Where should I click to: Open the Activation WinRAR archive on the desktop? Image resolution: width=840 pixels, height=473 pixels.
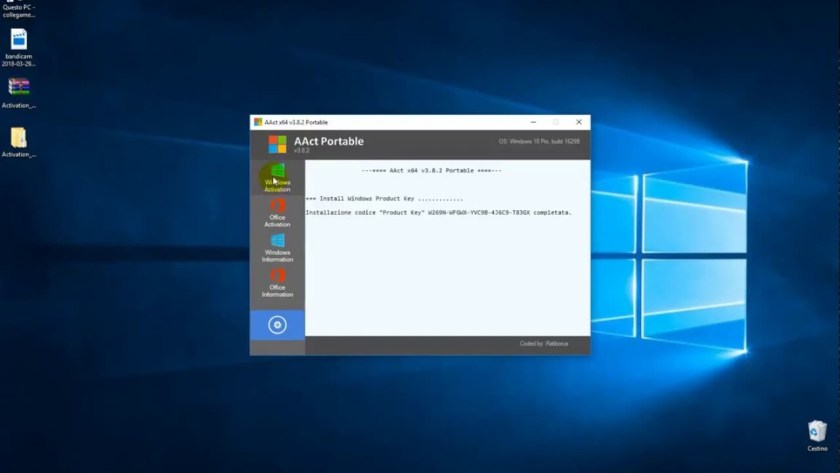tap(19, 93)
